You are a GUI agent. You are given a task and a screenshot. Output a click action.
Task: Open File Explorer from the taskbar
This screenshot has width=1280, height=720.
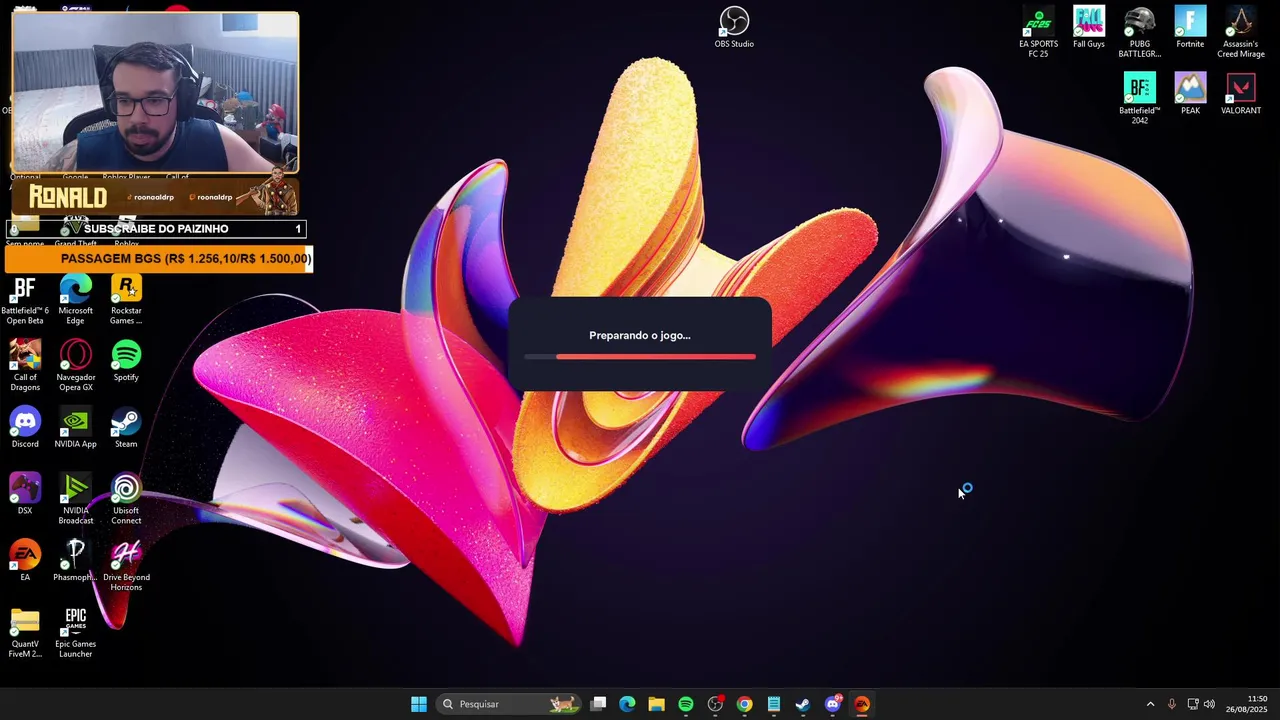click(656, 704)
